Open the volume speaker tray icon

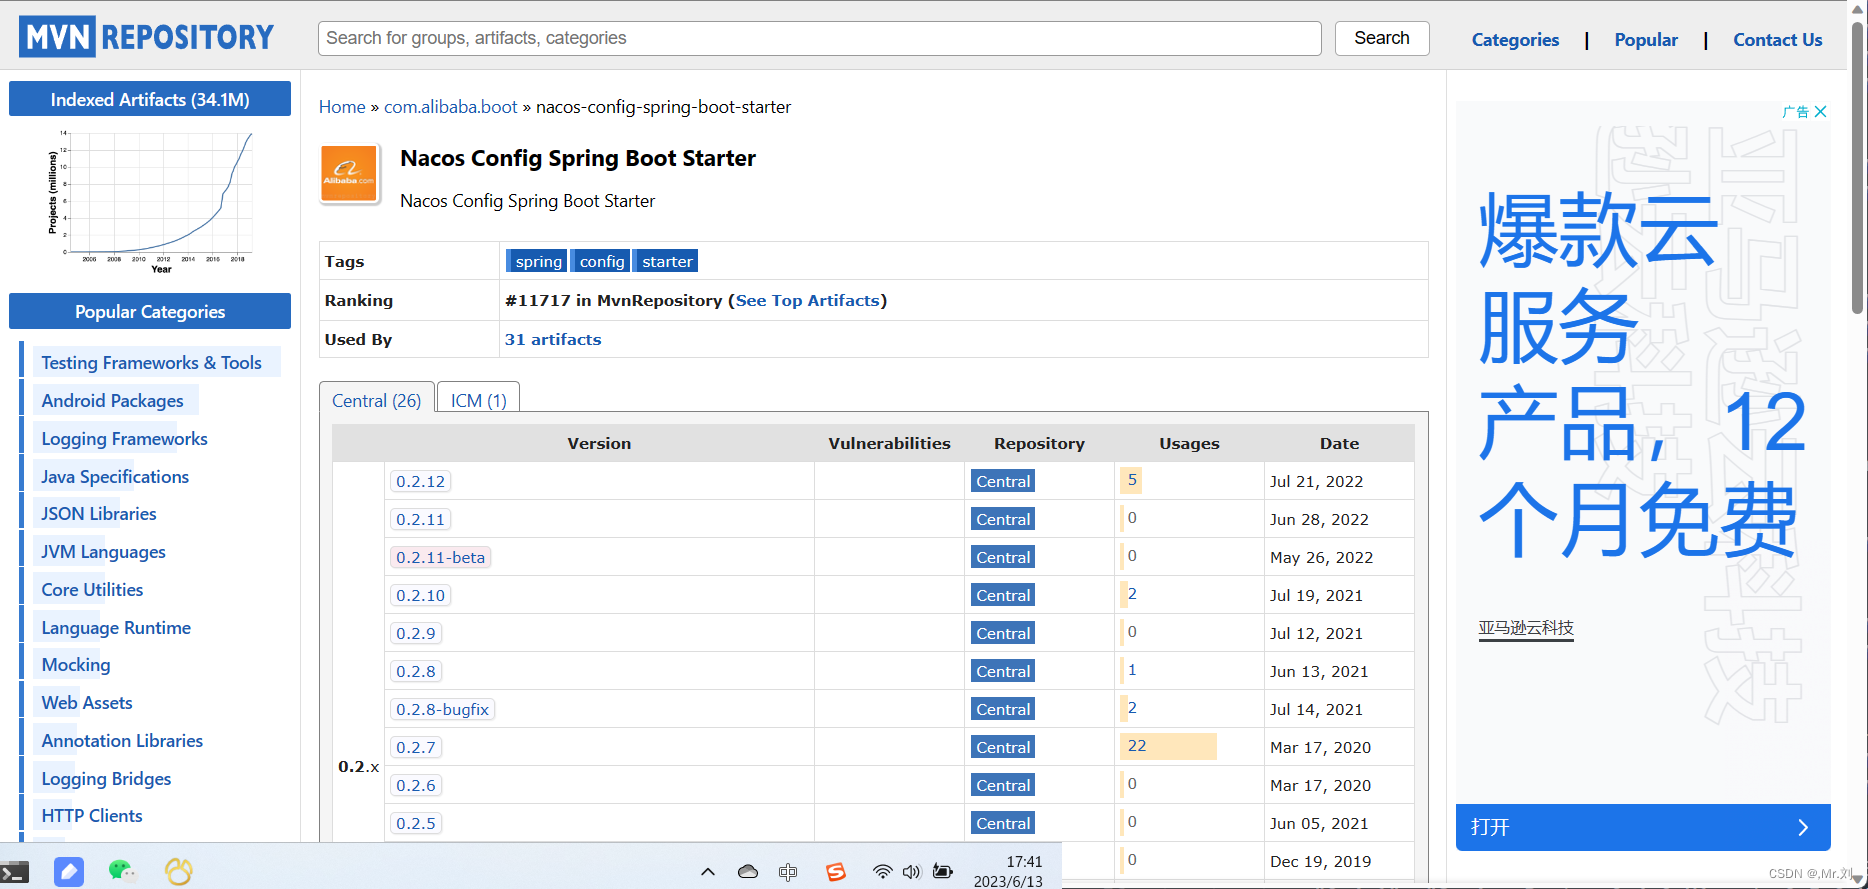tap(911, 872)
